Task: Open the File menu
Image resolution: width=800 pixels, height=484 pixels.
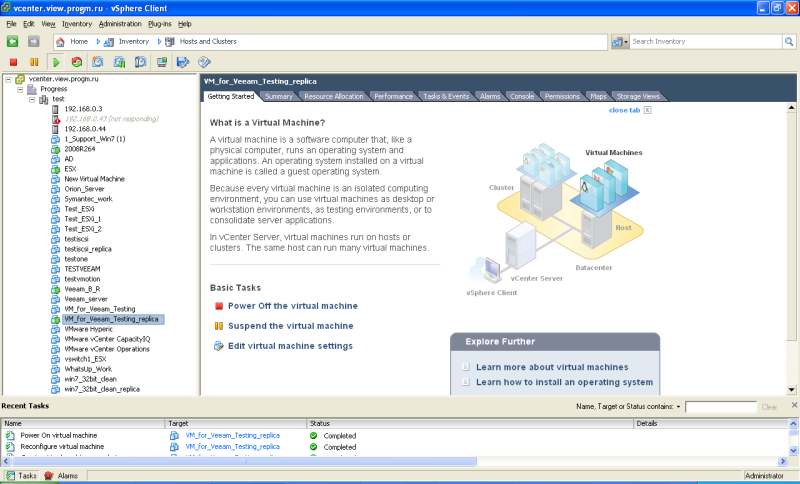Action: (11, 24)
